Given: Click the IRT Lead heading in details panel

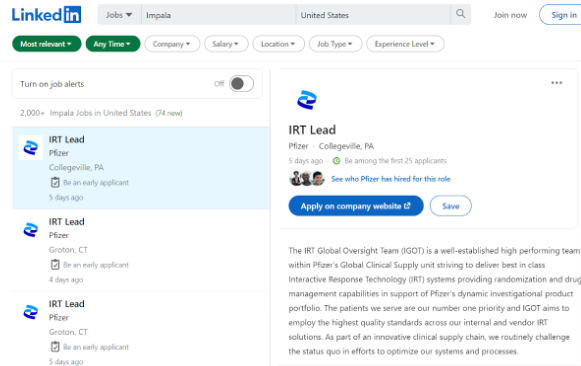Looking at the screenshot, I should pos(312,130).
